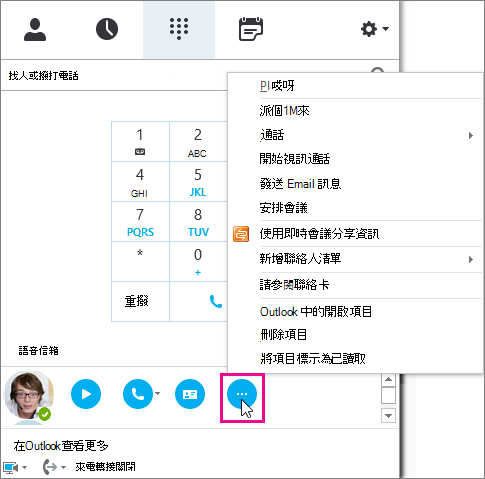Click the primary device monitor icon
Viewport: 485px width, 479px height.
coord(11,467)
